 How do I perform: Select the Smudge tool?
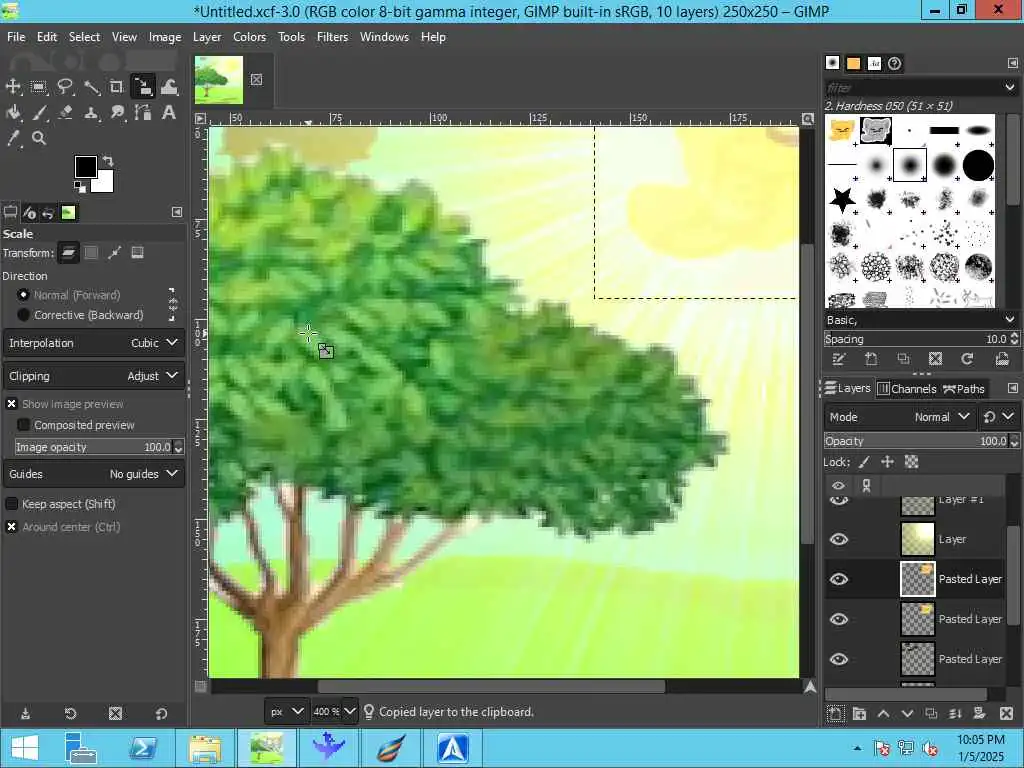click(x=116, y=112)
